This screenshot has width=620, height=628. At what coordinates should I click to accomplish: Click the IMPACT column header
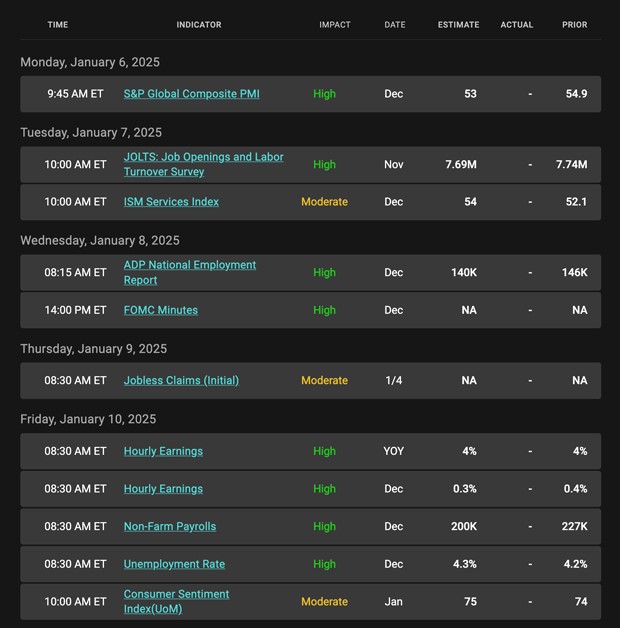click(335, 25)
